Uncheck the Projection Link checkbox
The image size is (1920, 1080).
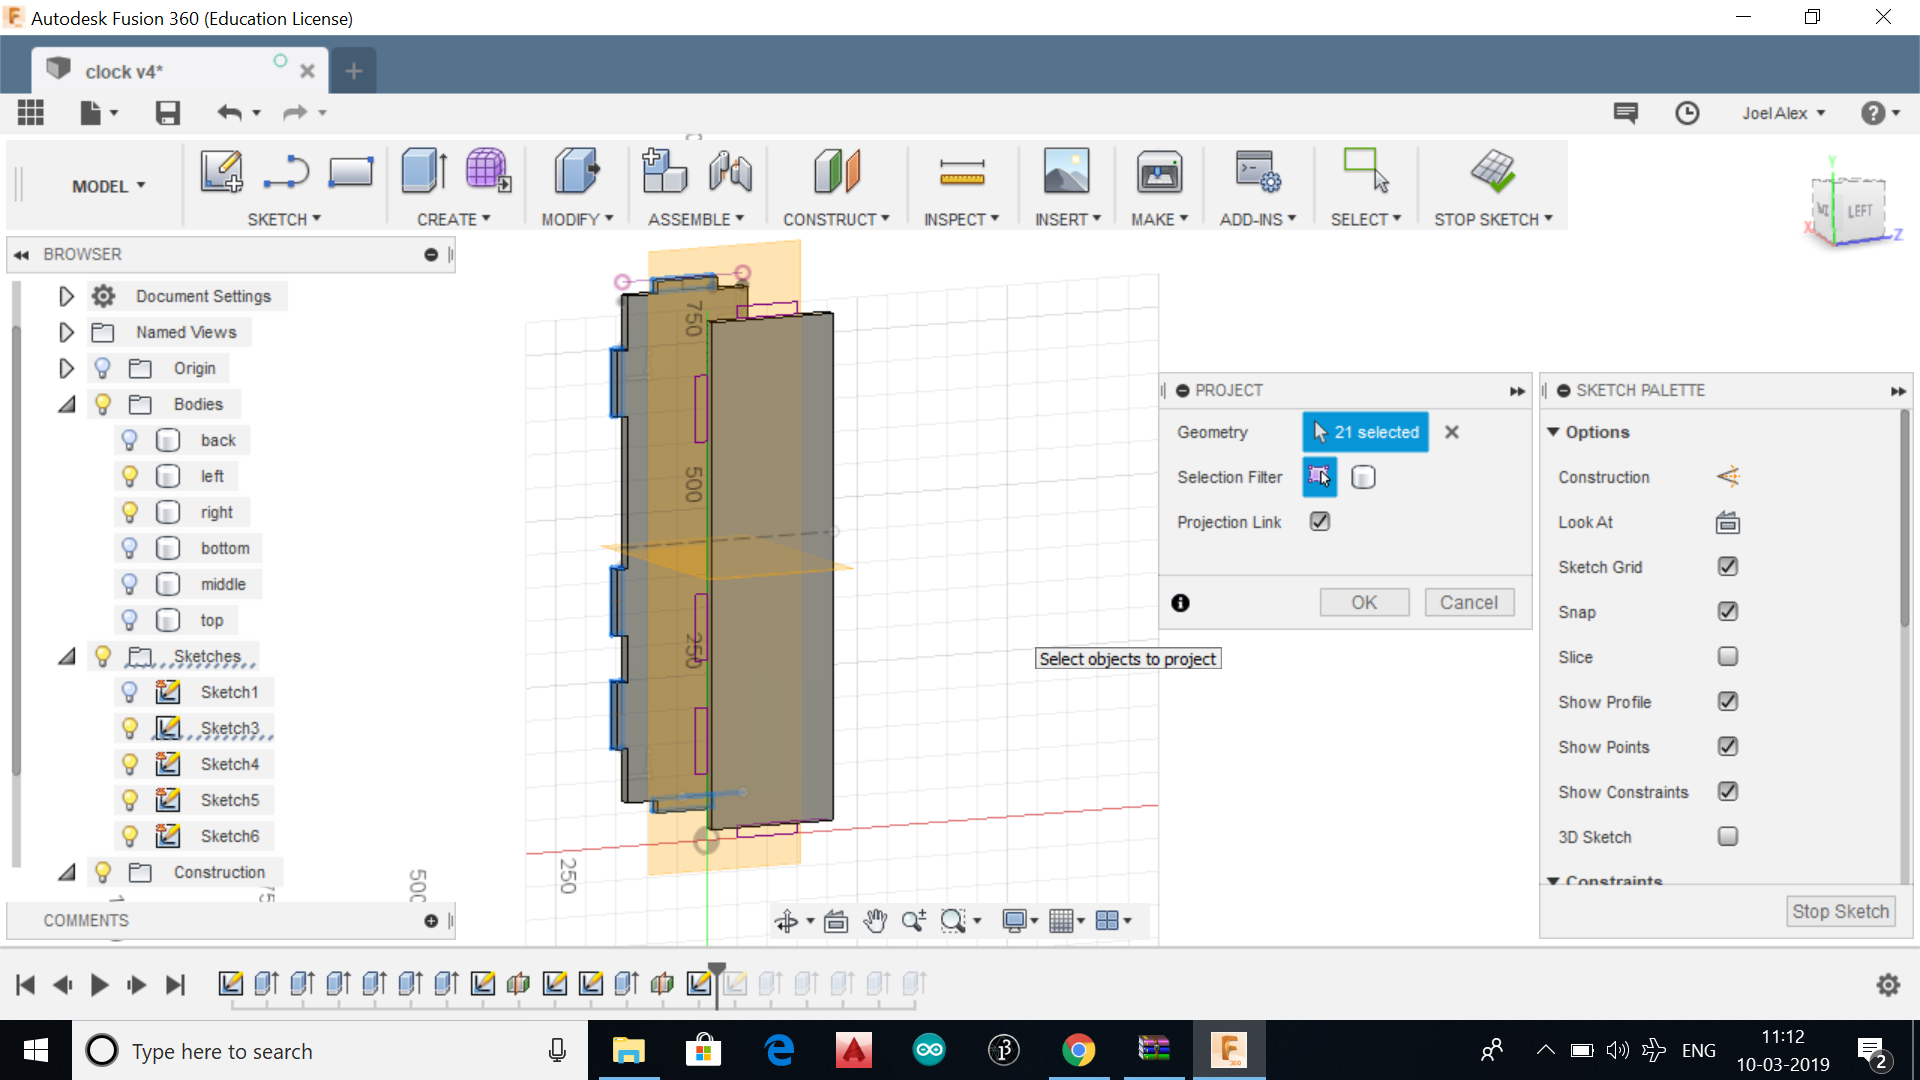click(1320, 522)
